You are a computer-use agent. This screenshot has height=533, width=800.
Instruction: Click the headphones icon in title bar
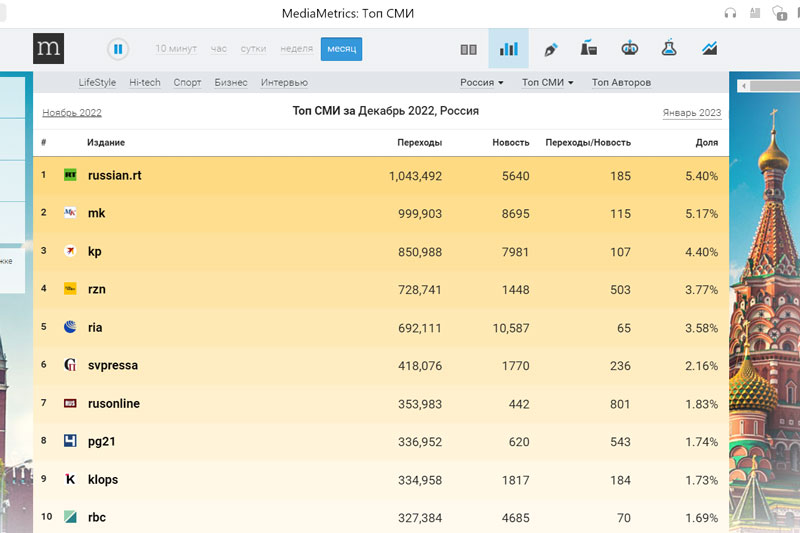pos(730,13)
